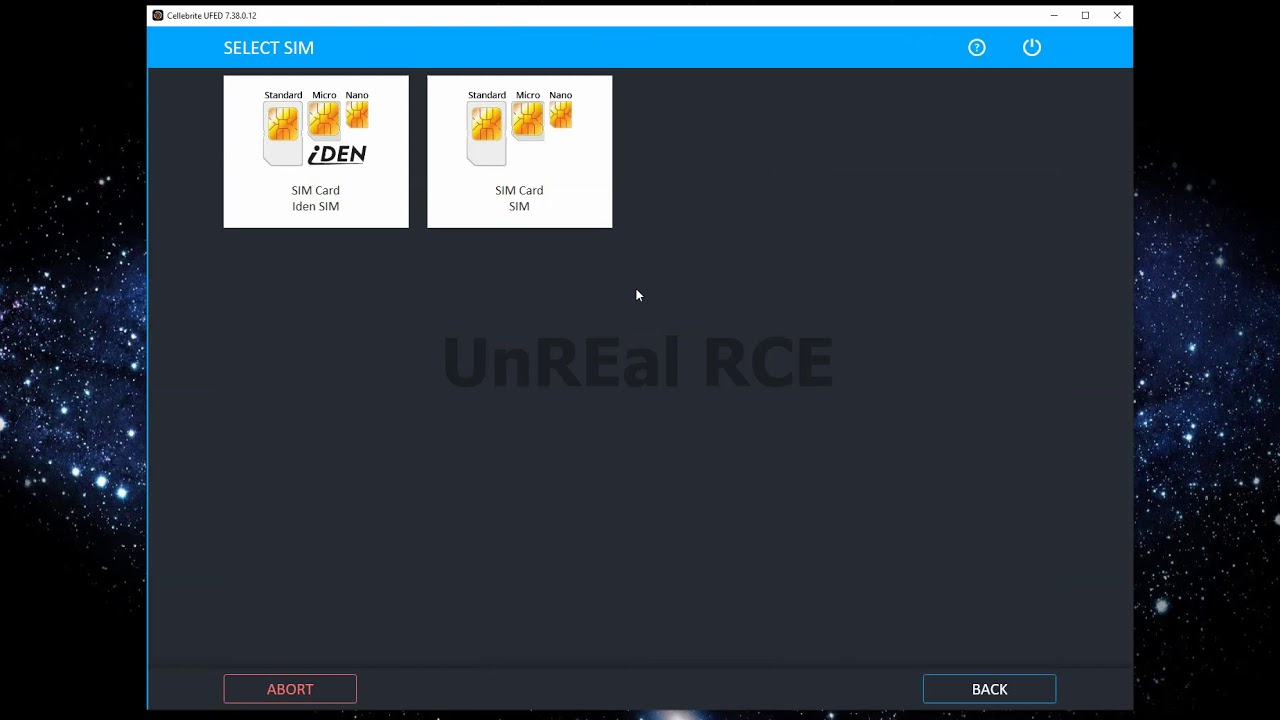Open the help question mark icon
The height and width of the screenshot is (720, 1280).
click(x=977, y=48)
